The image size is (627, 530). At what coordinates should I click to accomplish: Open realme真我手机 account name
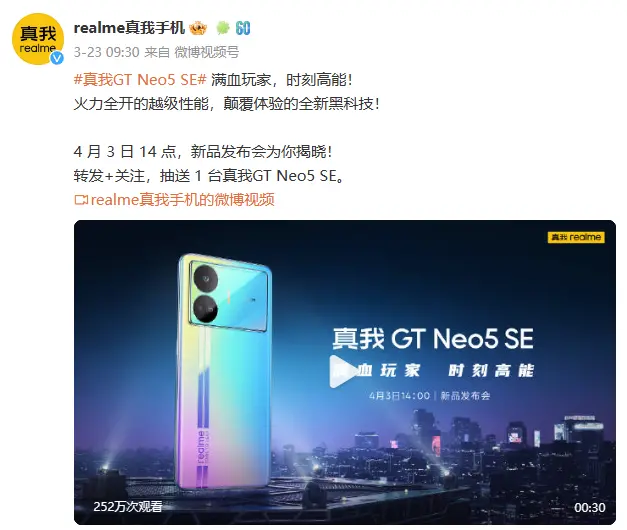(x=129, y=28)
